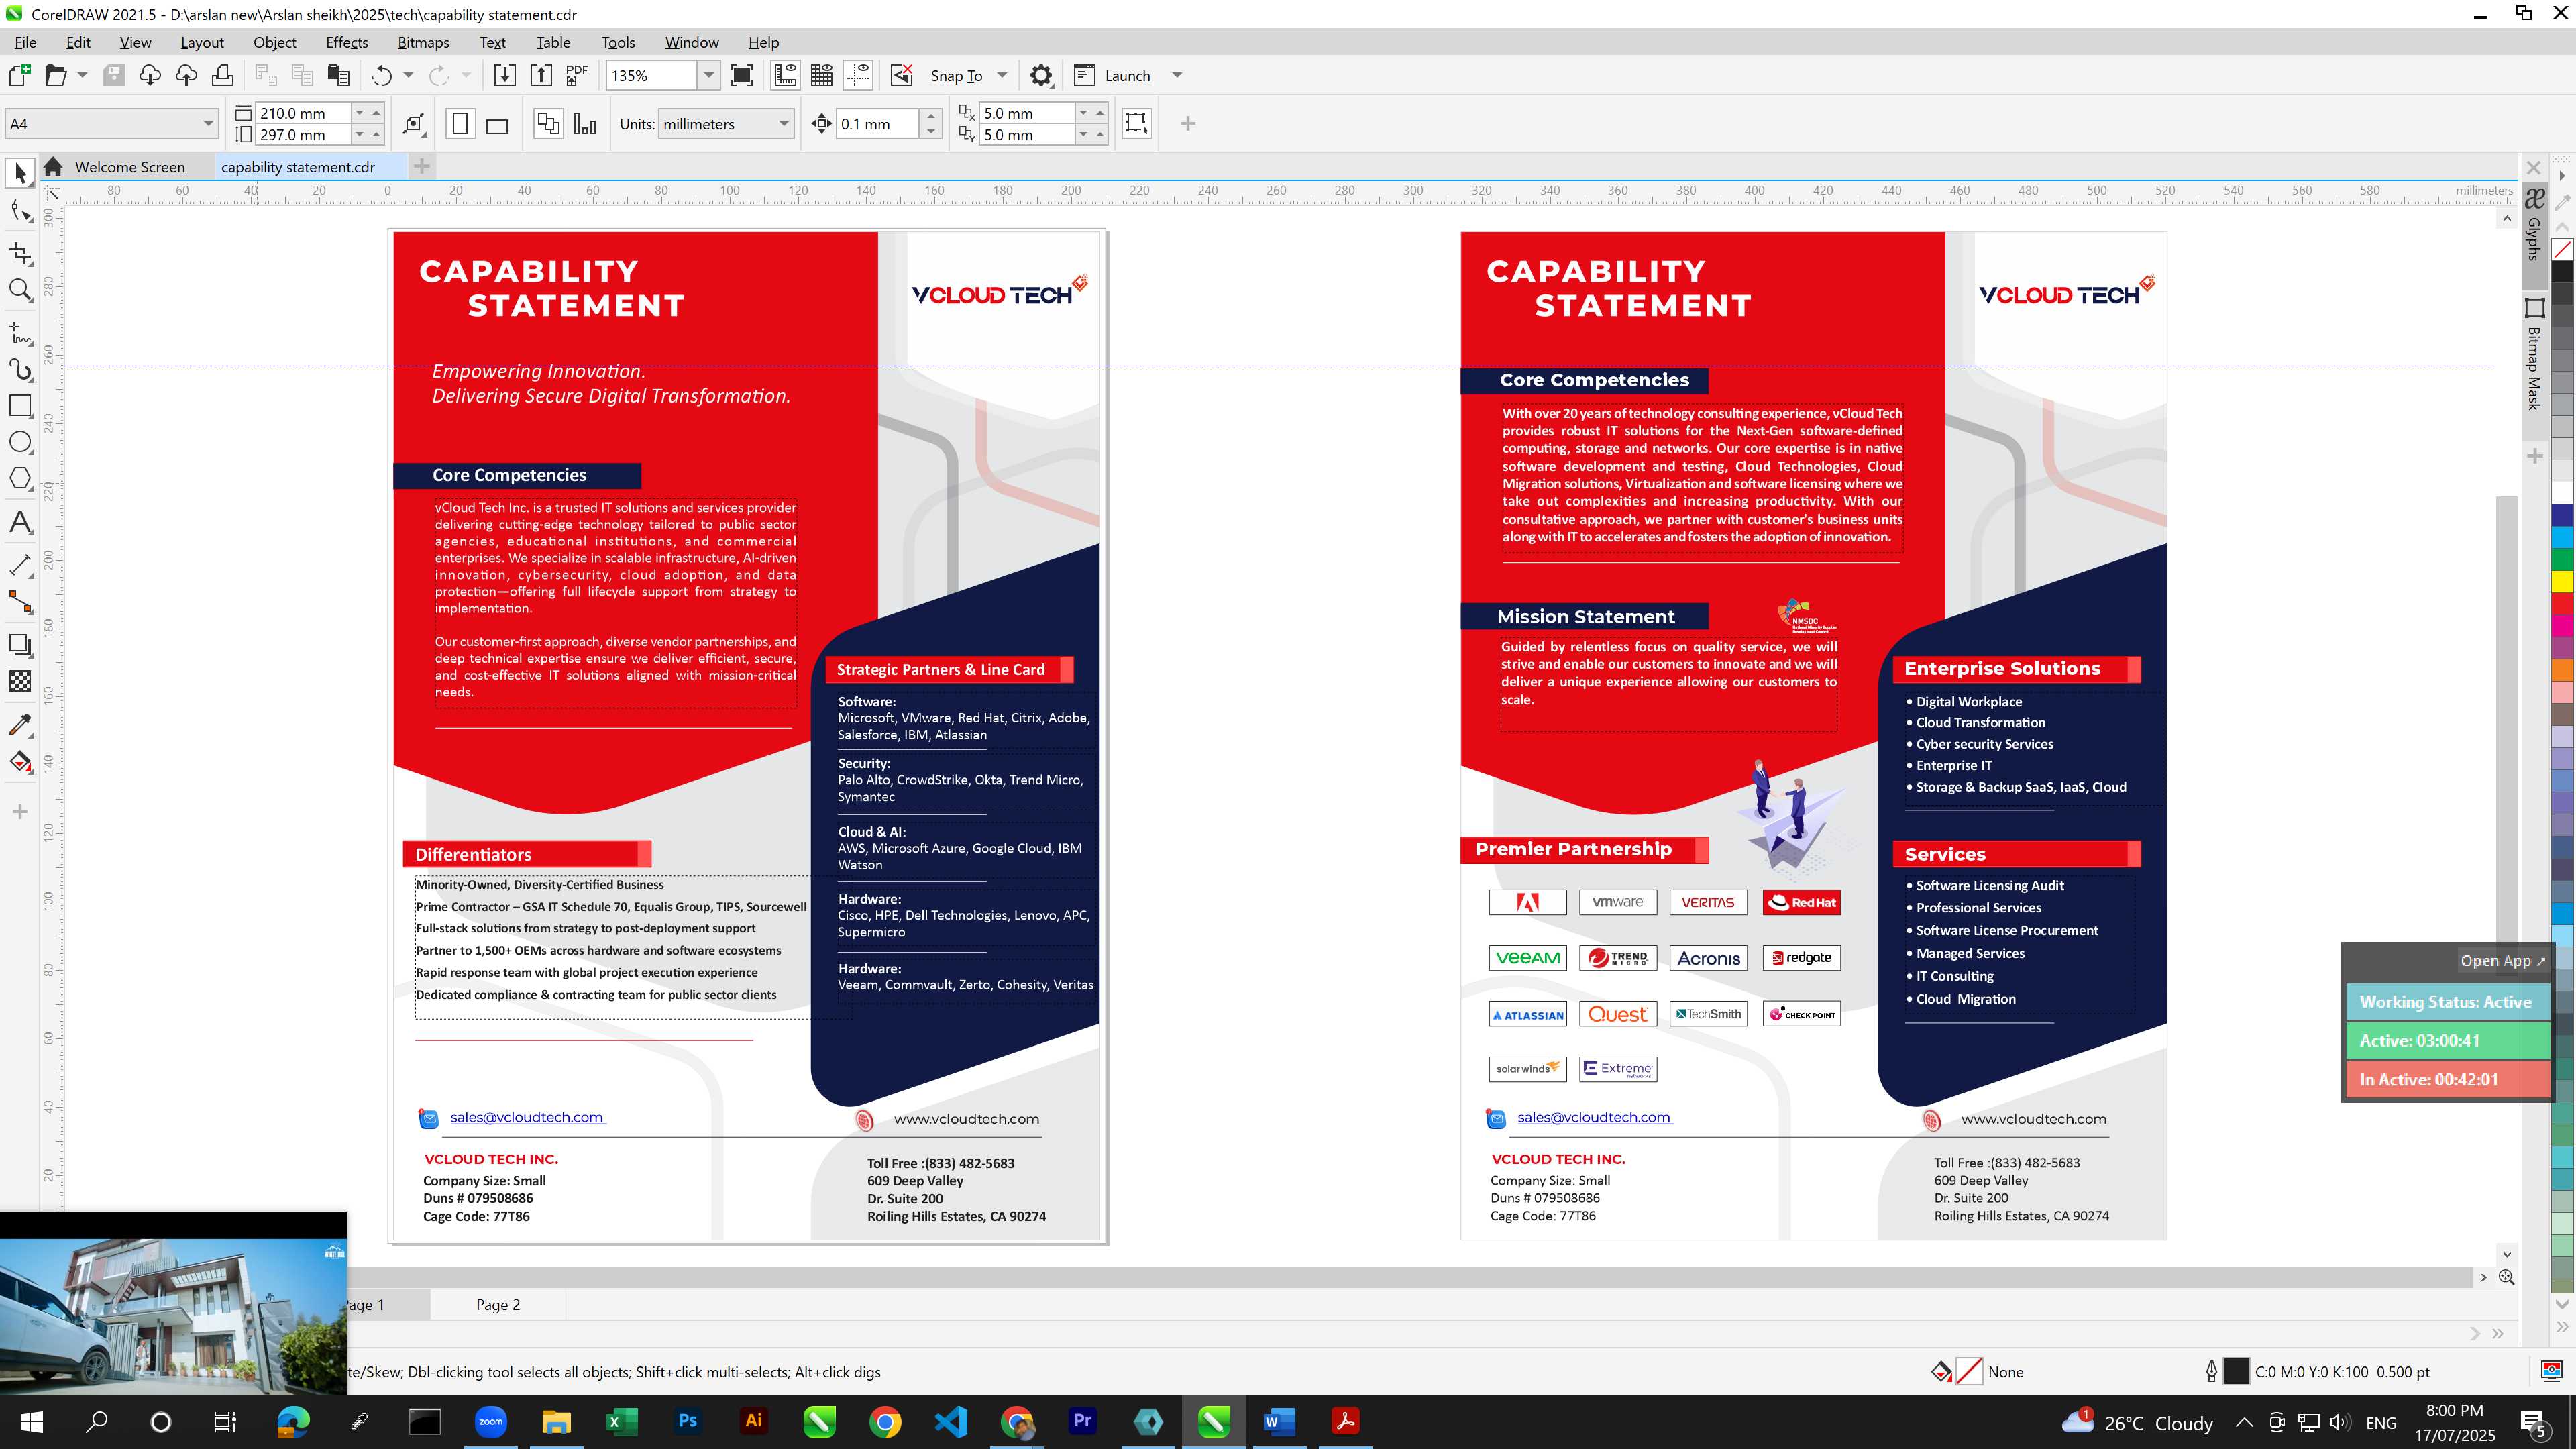Set page orientation to Portrait

pyautogui.click(x=460, y=124)
